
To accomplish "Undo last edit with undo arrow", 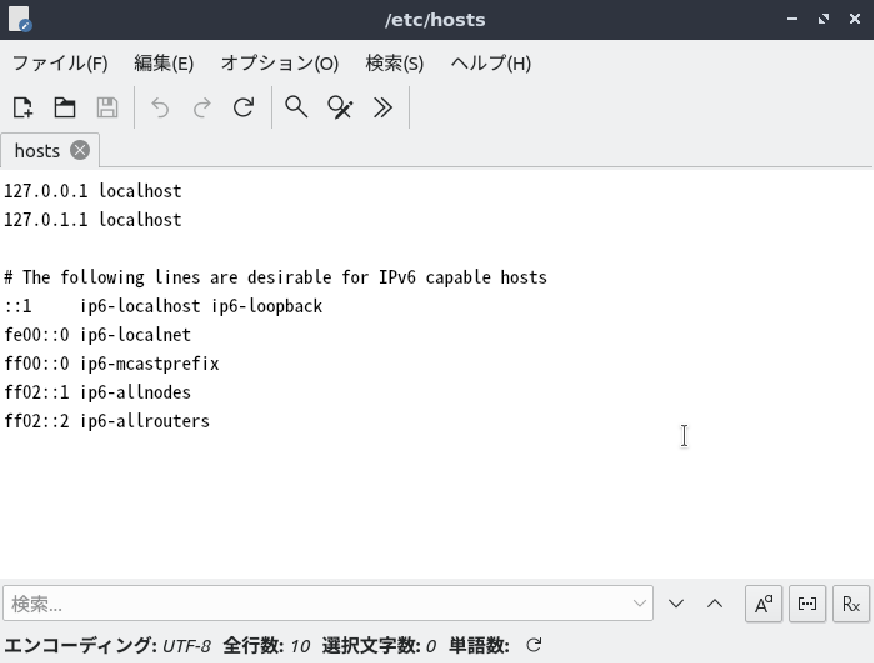I will coord(160,107).
